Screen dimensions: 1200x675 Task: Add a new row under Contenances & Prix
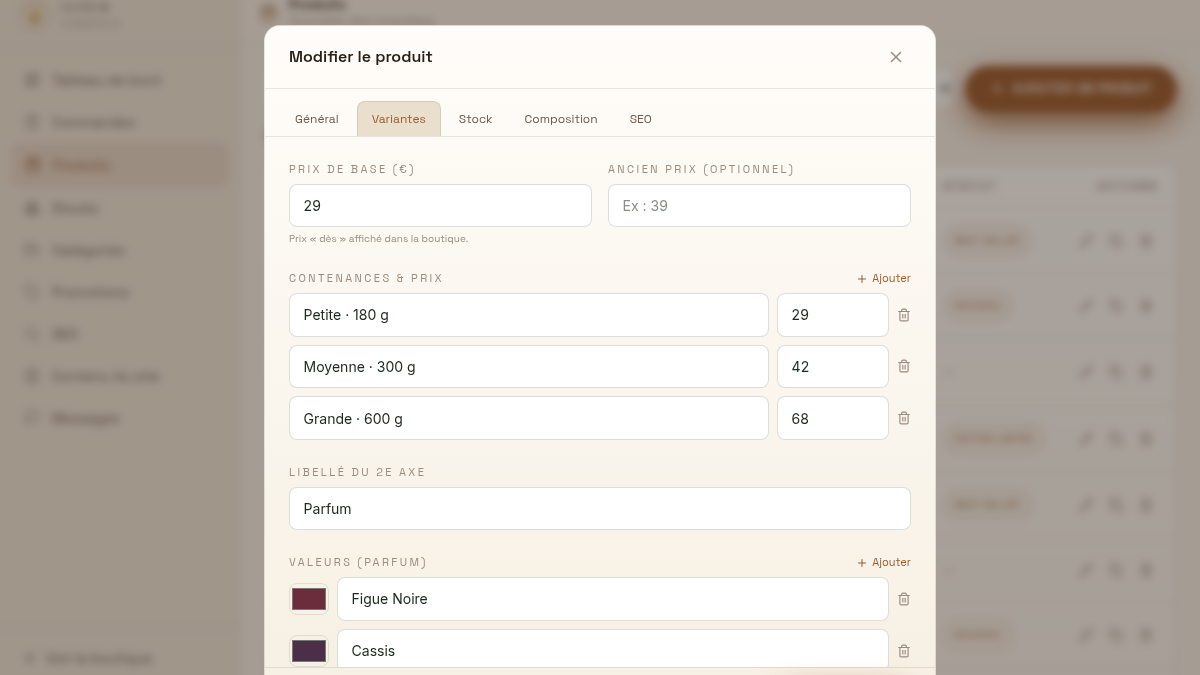(x=884, y=278)
